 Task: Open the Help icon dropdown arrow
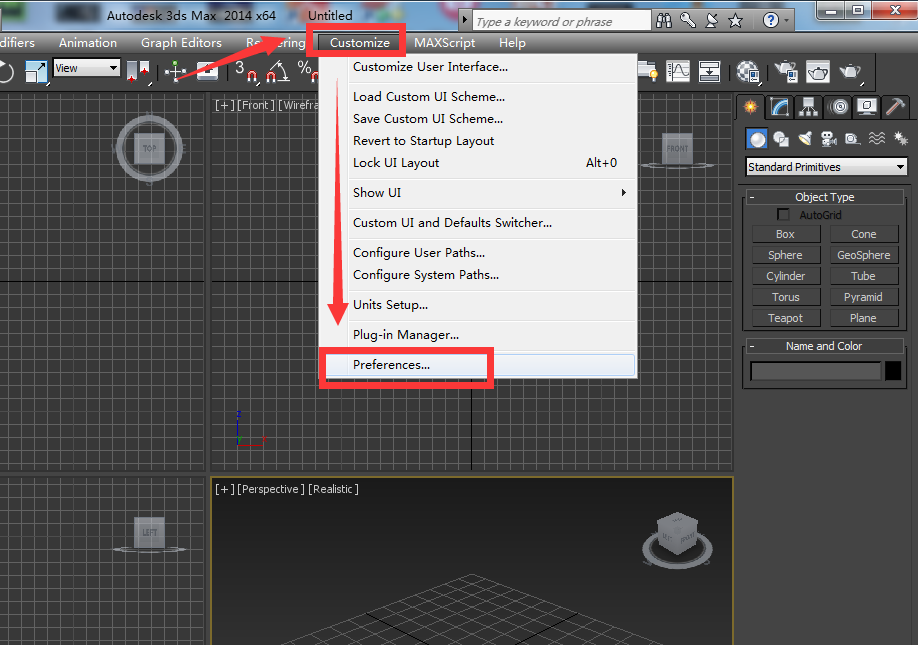coord(787,21)
